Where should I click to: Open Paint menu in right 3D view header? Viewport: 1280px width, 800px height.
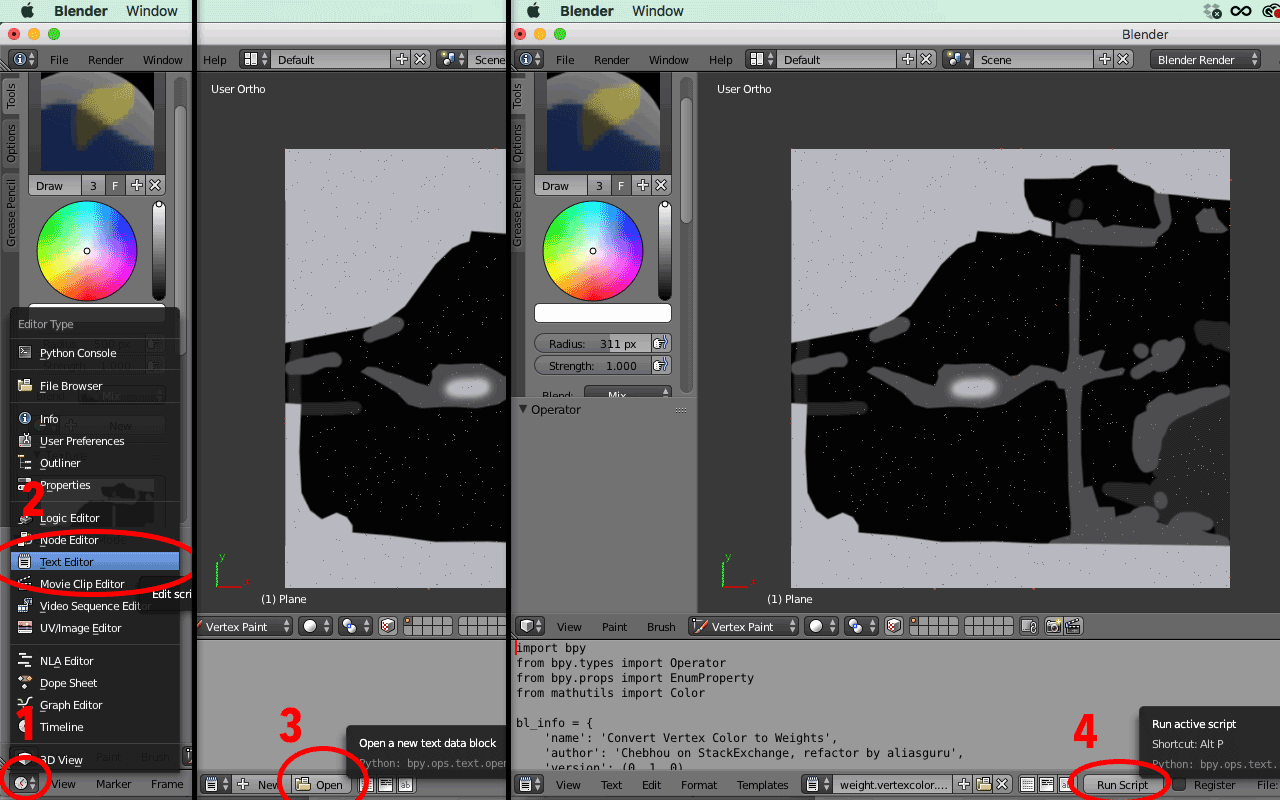tap(615, 627)
